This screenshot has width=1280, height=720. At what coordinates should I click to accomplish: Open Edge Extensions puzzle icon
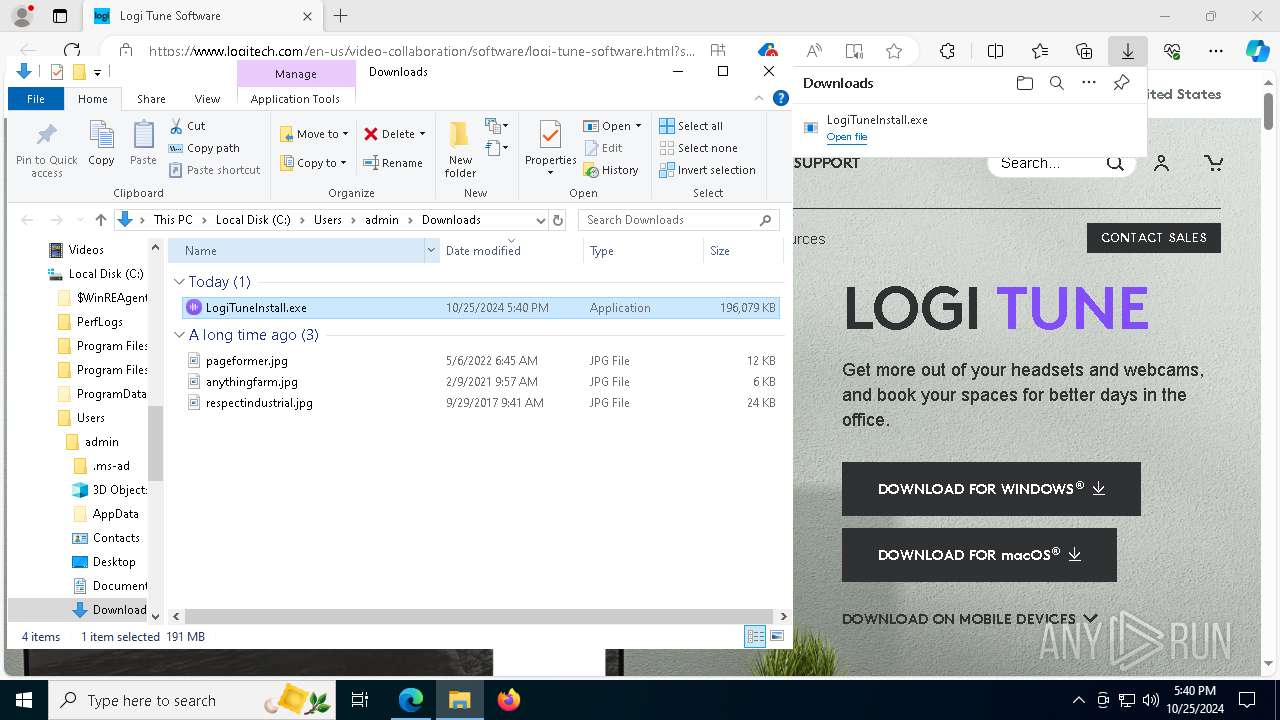tap(947, 51)
